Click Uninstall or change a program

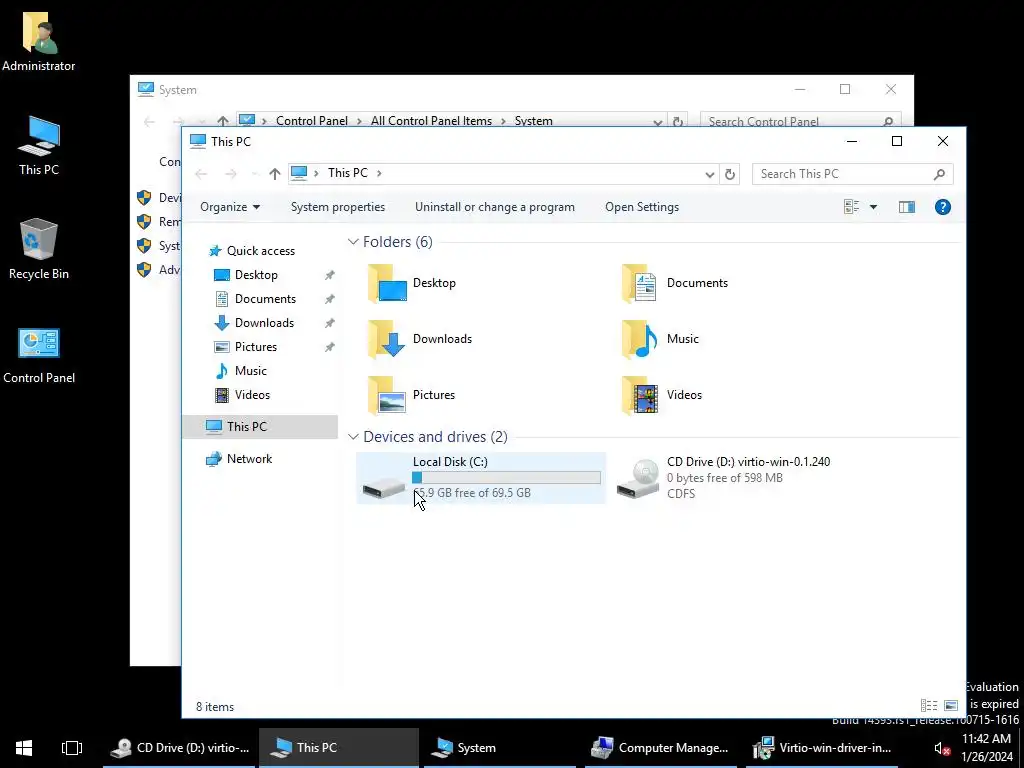point(495,207)
